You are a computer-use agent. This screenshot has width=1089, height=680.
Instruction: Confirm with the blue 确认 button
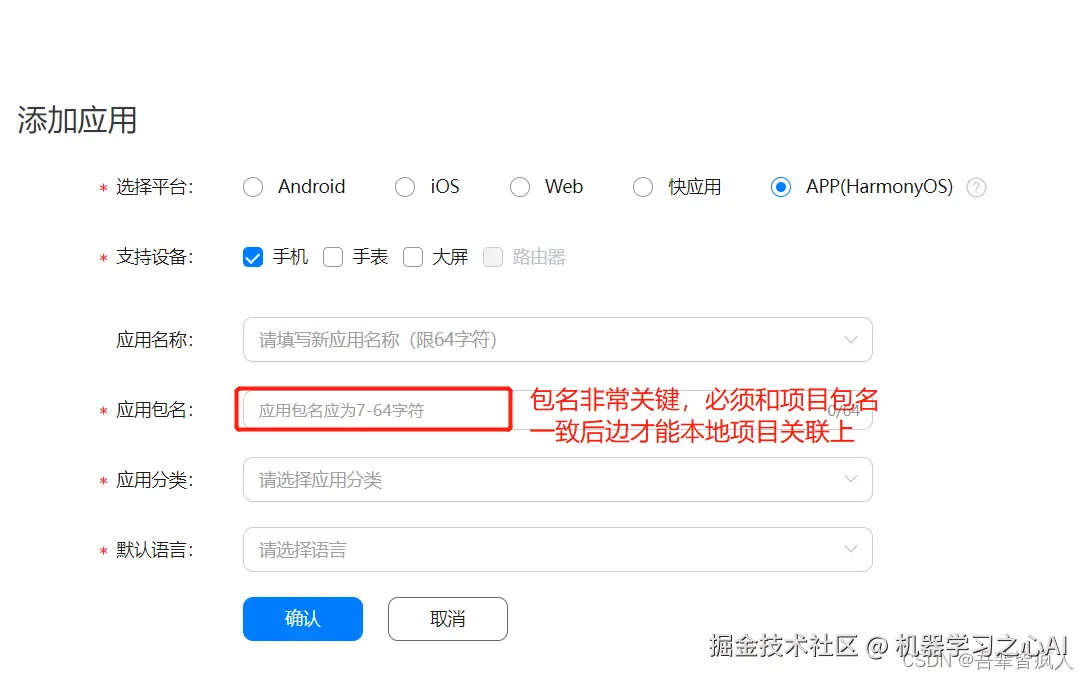coord(303,619)
